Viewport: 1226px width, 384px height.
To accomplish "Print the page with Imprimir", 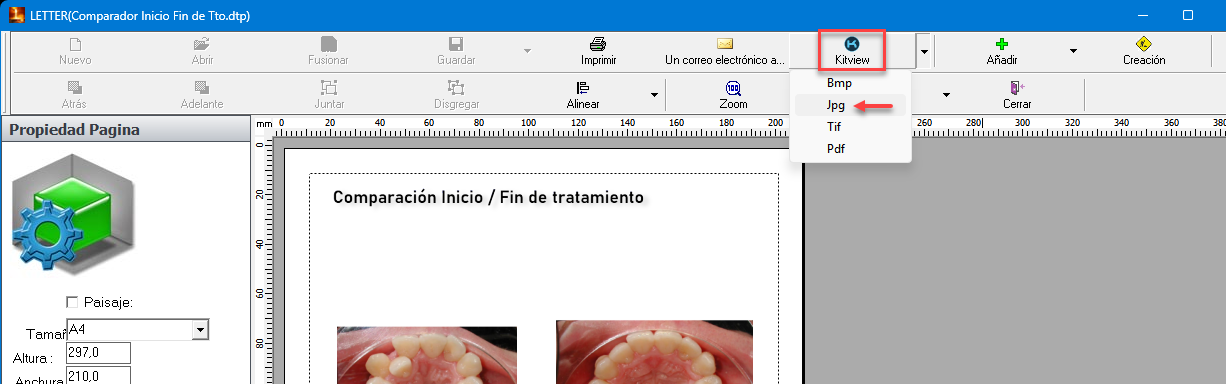I will click(x=598, y=51).
